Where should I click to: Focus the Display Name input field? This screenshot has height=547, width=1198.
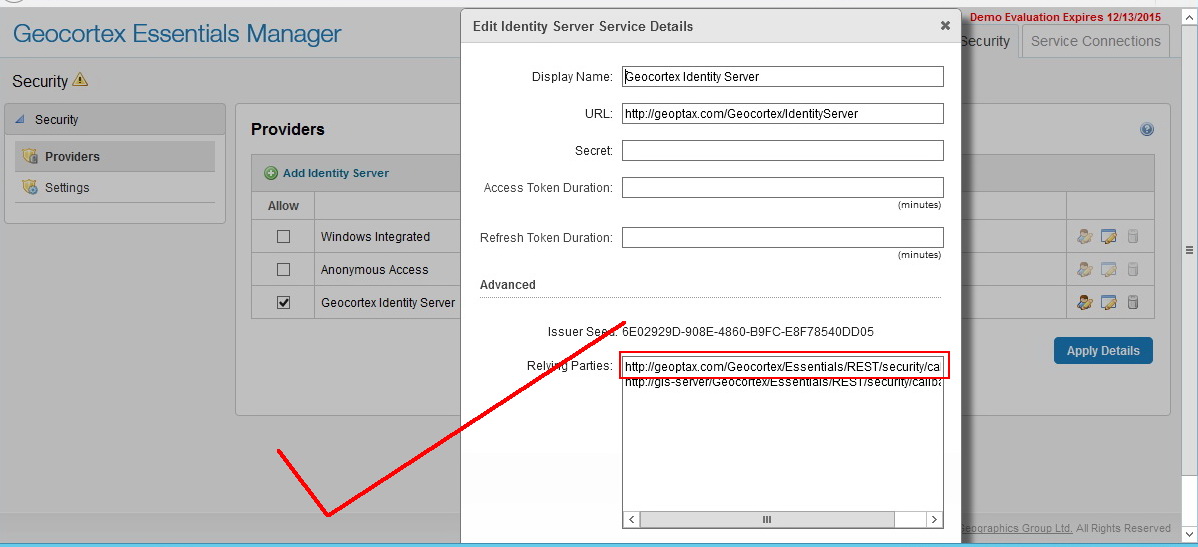click(782, 76)
